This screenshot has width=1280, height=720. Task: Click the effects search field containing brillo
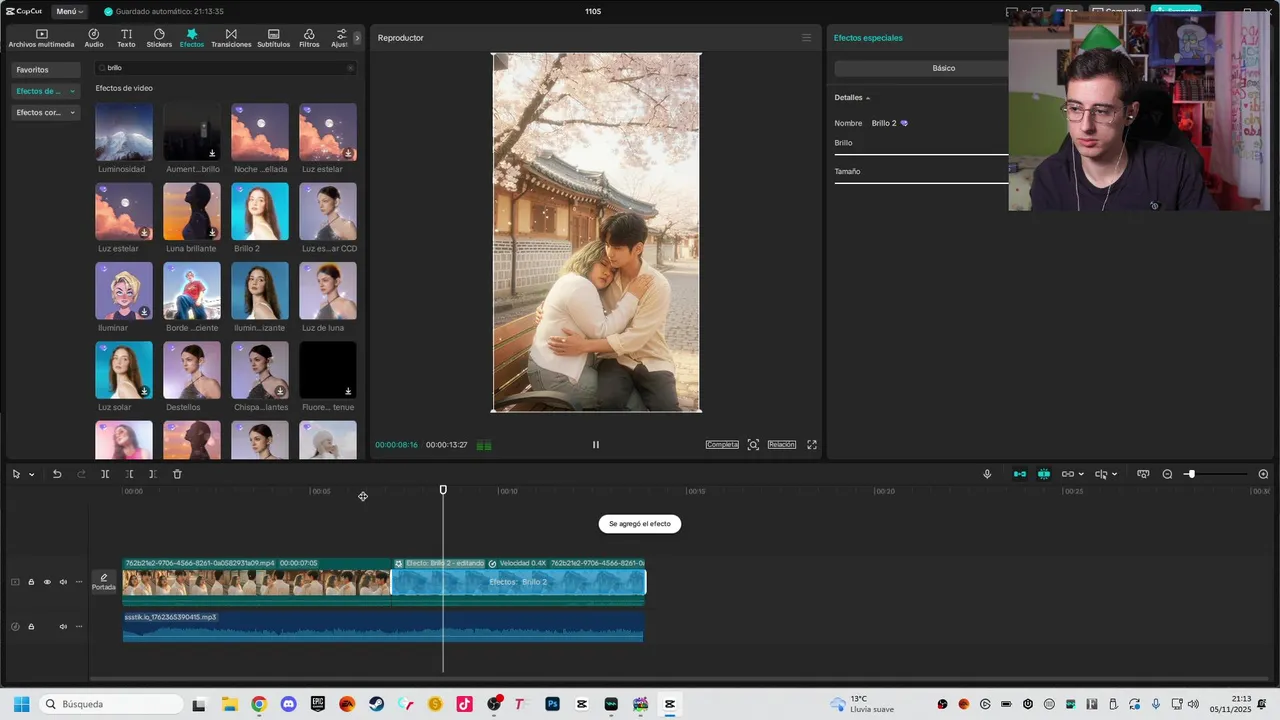coord(225,68)
